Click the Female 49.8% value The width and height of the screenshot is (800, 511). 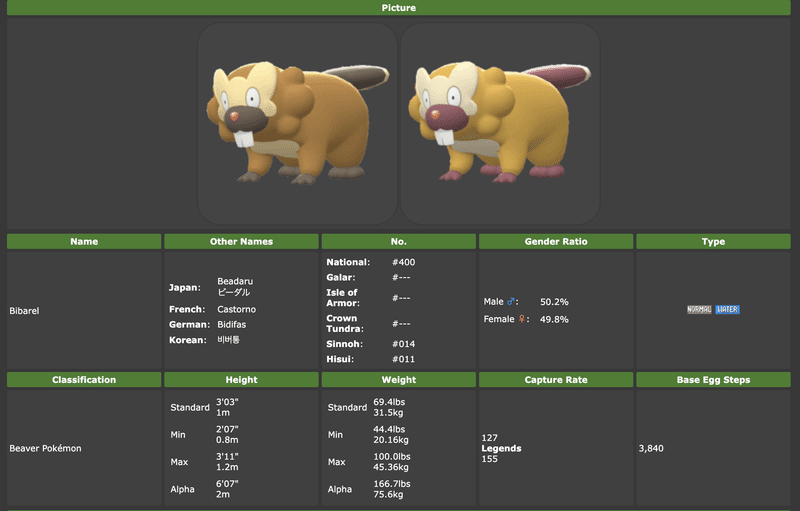[554, 319]
